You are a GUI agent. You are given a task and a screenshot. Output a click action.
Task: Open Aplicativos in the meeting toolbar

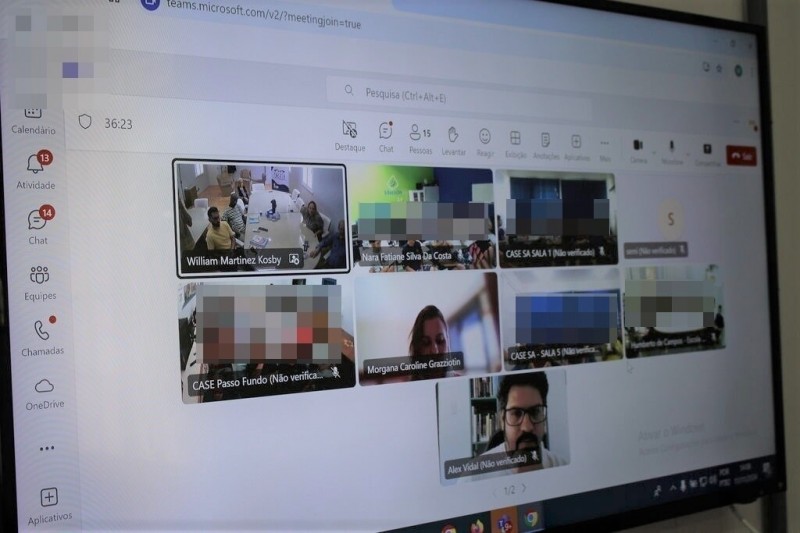(577, 148)
